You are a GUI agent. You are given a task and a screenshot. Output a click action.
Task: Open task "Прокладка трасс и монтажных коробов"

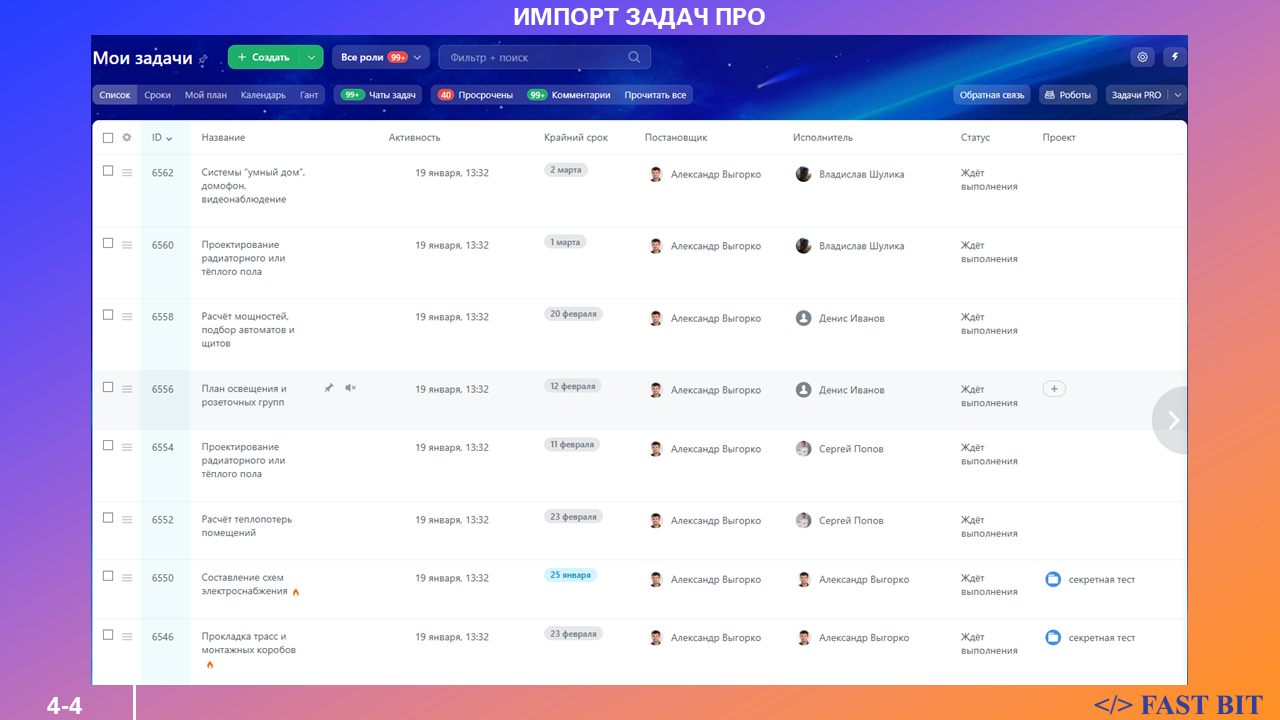249,643
